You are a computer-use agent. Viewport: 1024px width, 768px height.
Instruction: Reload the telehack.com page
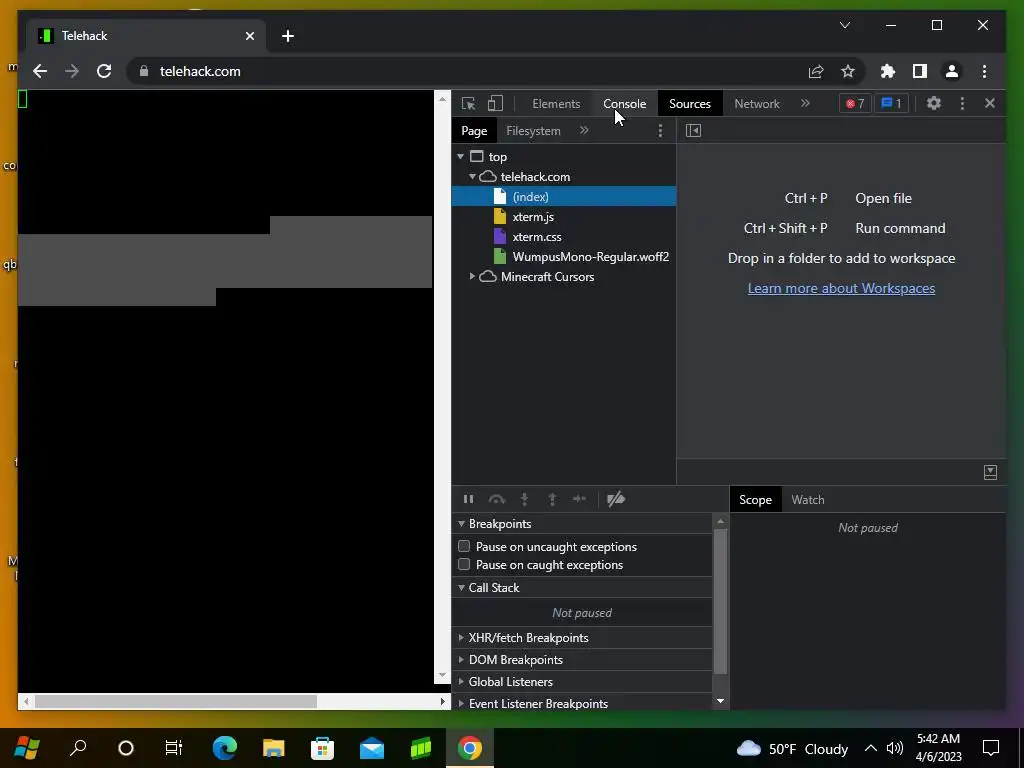pos(104,71)
